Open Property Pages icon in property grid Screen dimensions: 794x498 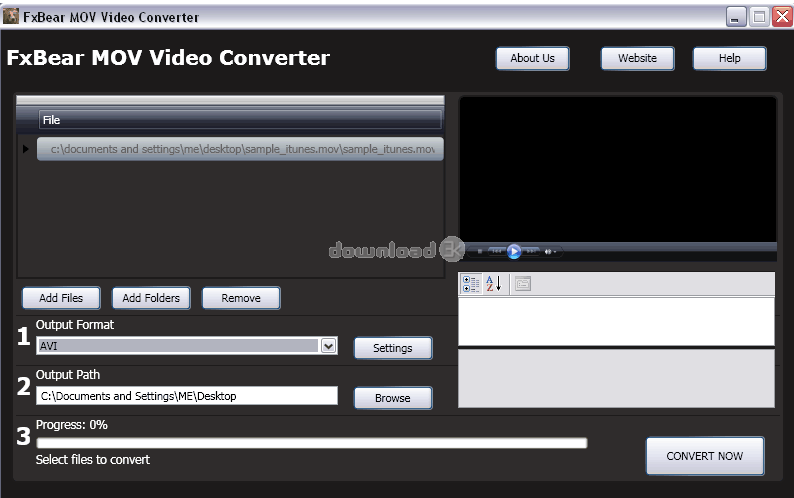523,284
